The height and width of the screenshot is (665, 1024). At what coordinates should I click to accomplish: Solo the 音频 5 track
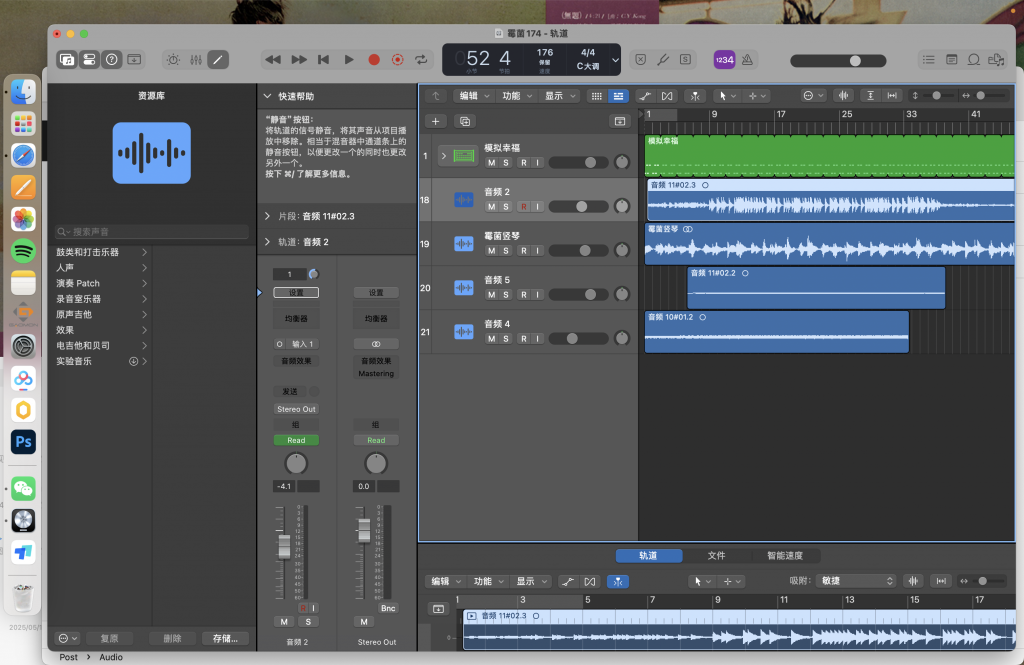(x=506, y=294)
